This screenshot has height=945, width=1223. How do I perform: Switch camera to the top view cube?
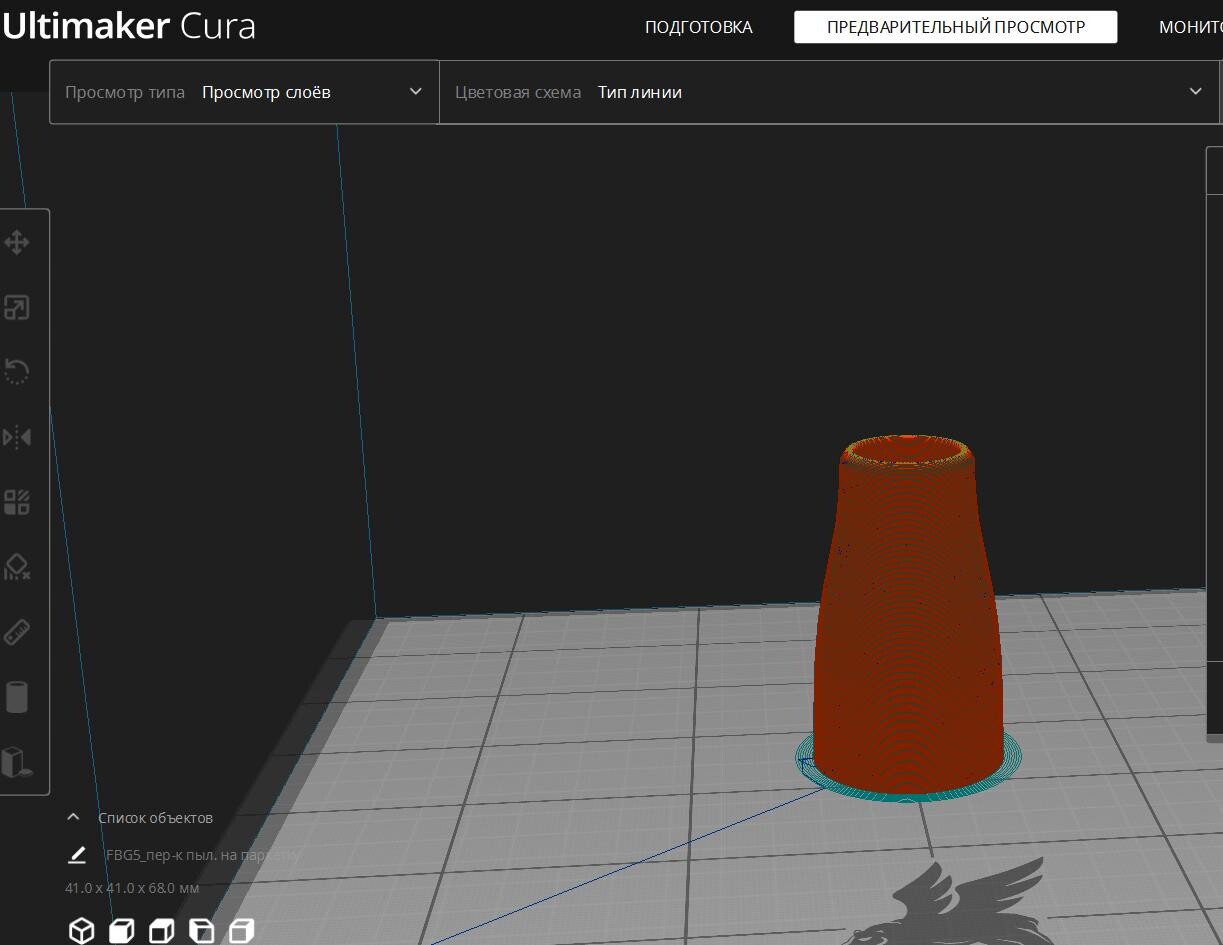pos(161,931)
